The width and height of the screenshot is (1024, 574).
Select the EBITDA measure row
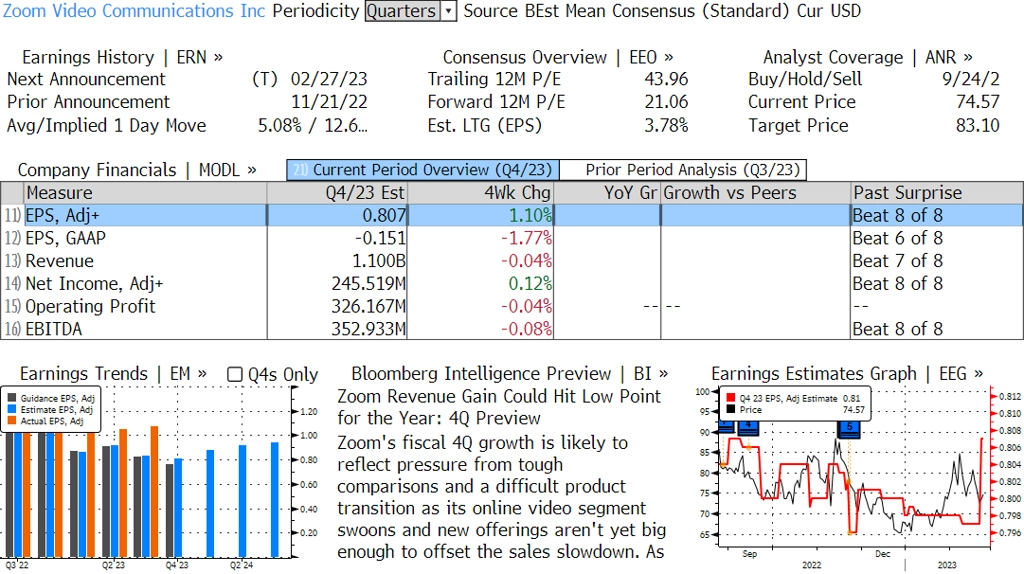tap(512, 329)
